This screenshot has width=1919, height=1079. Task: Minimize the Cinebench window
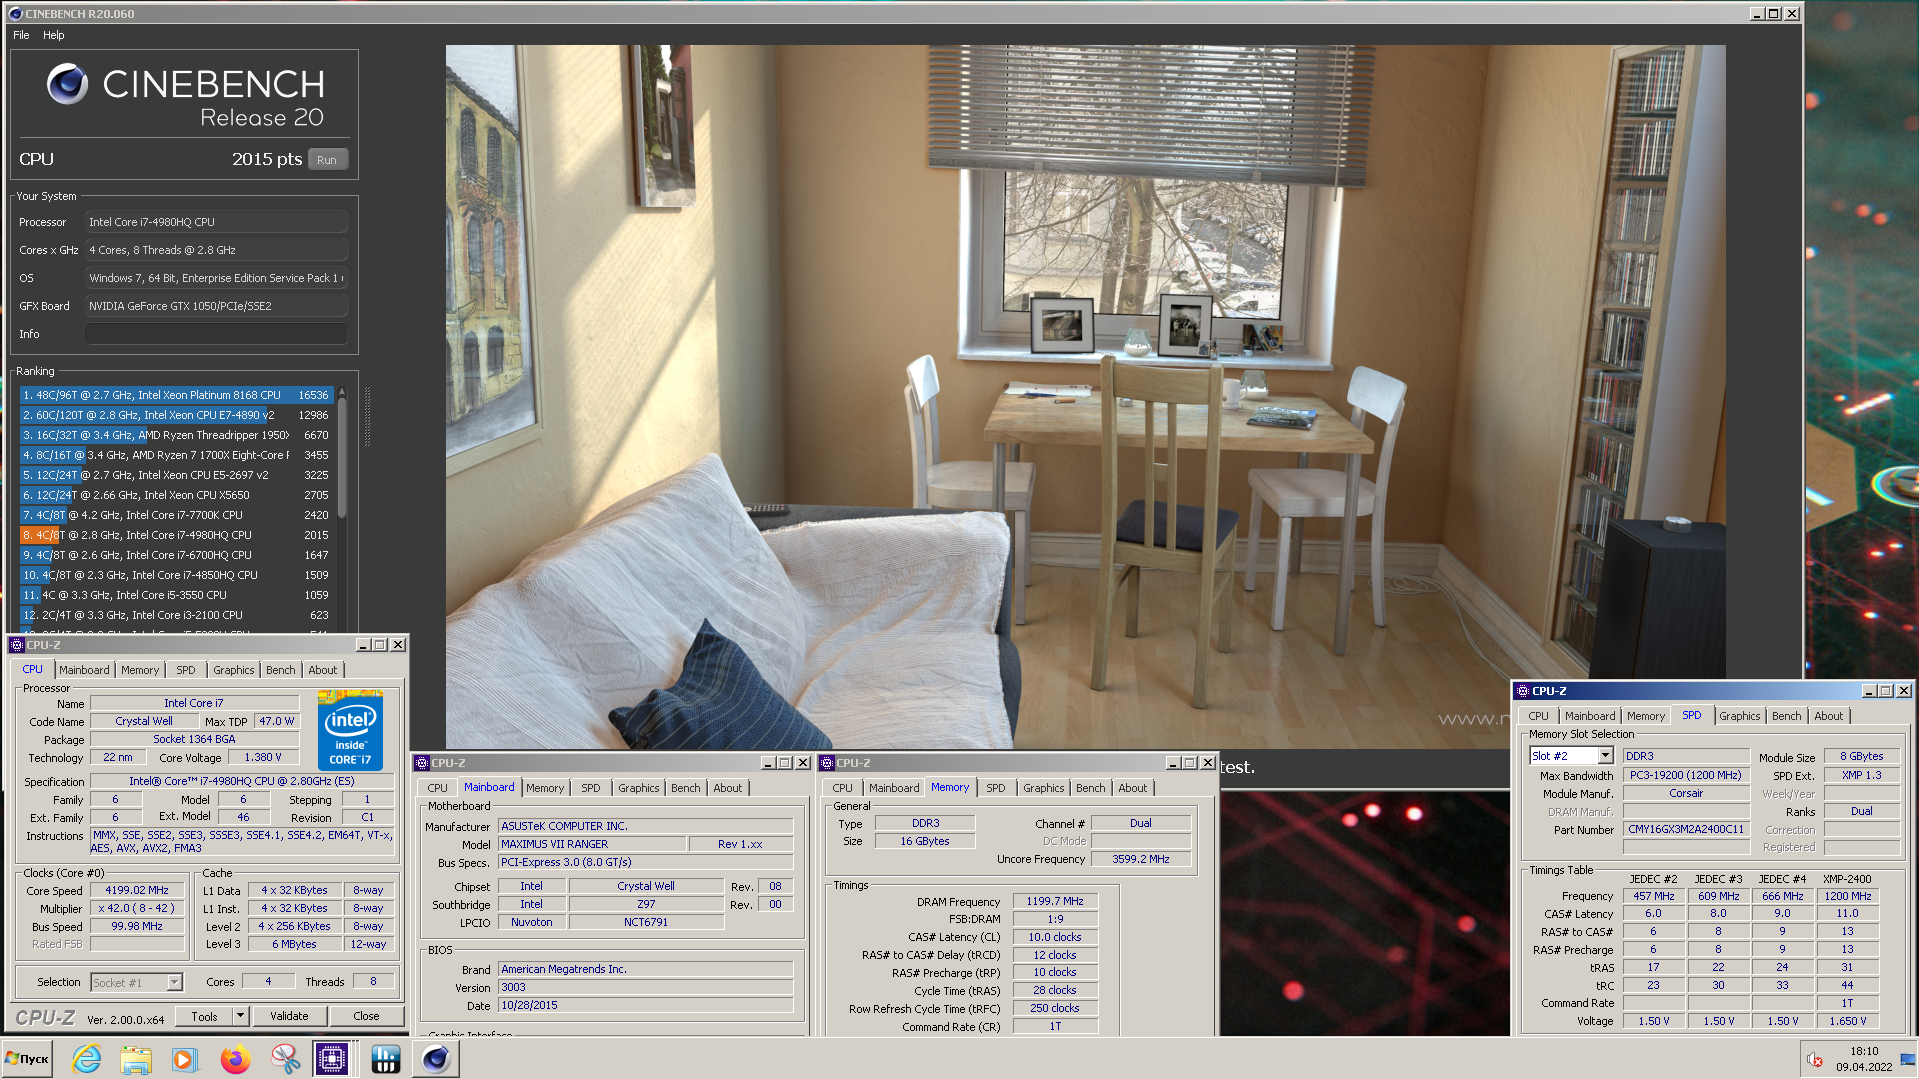point(1757,14)
